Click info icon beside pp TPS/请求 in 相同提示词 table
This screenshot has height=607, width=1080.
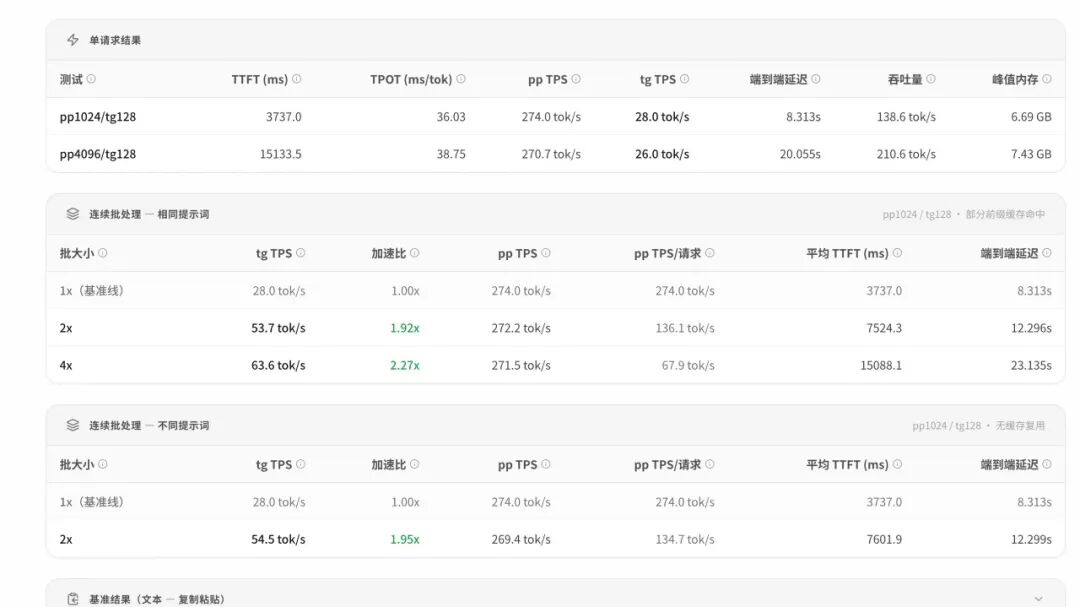[709, 253]
